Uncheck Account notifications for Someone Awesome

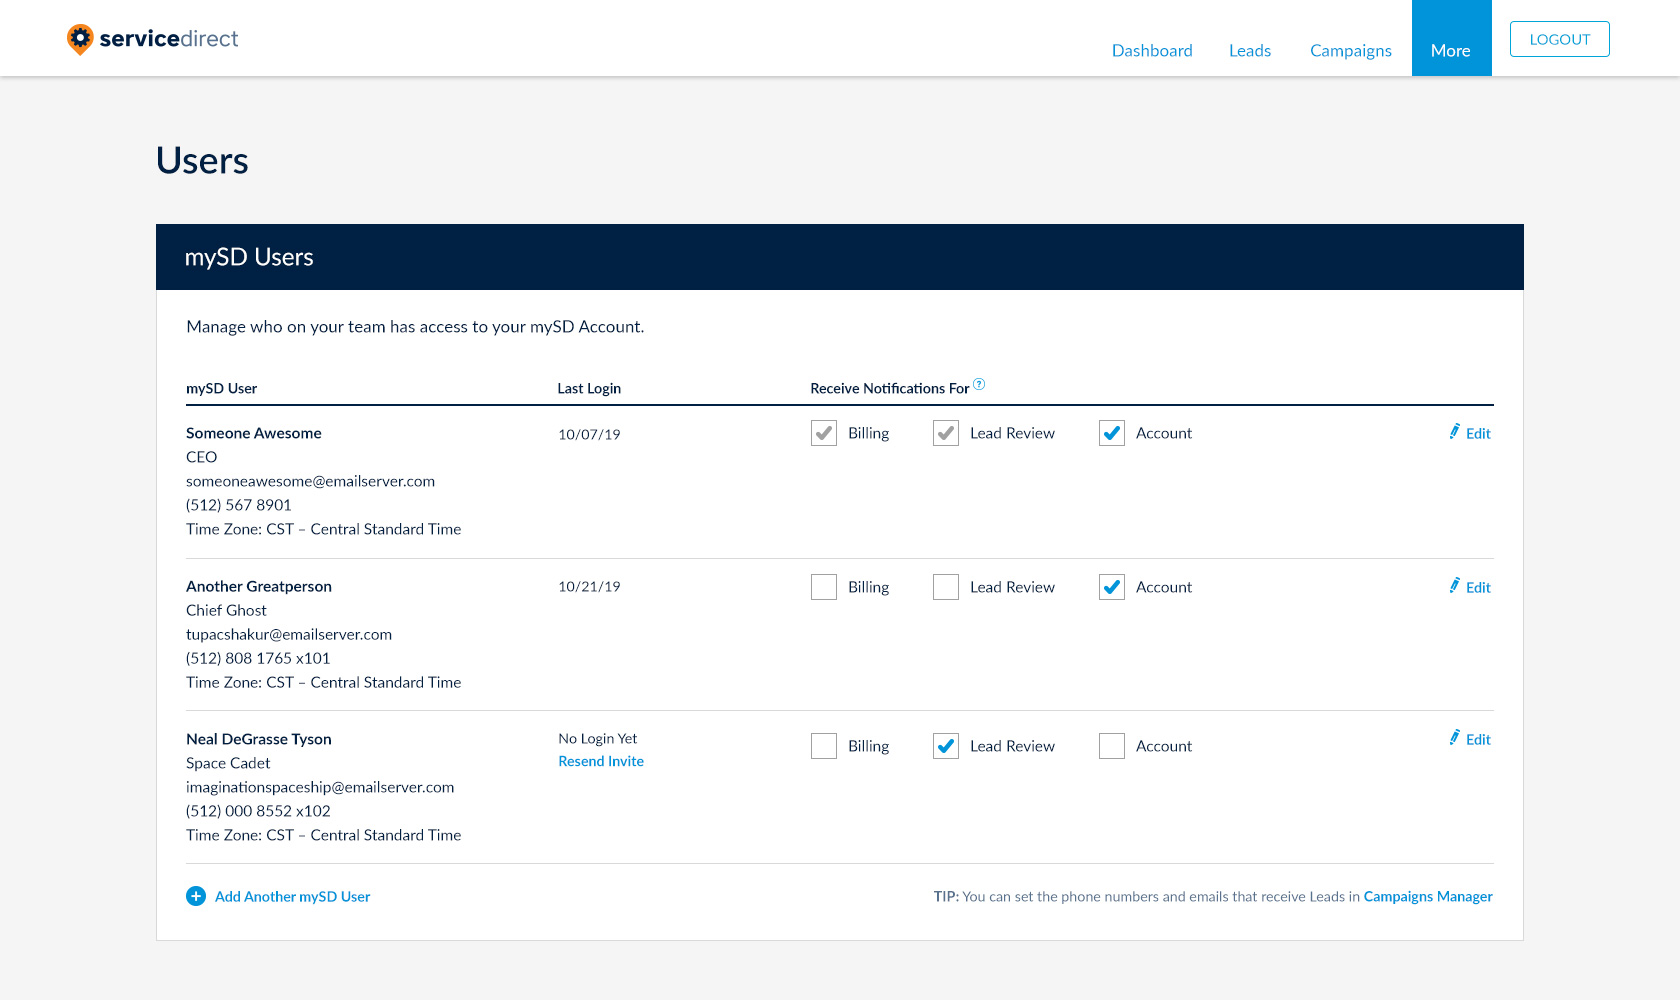(1112, 433)
